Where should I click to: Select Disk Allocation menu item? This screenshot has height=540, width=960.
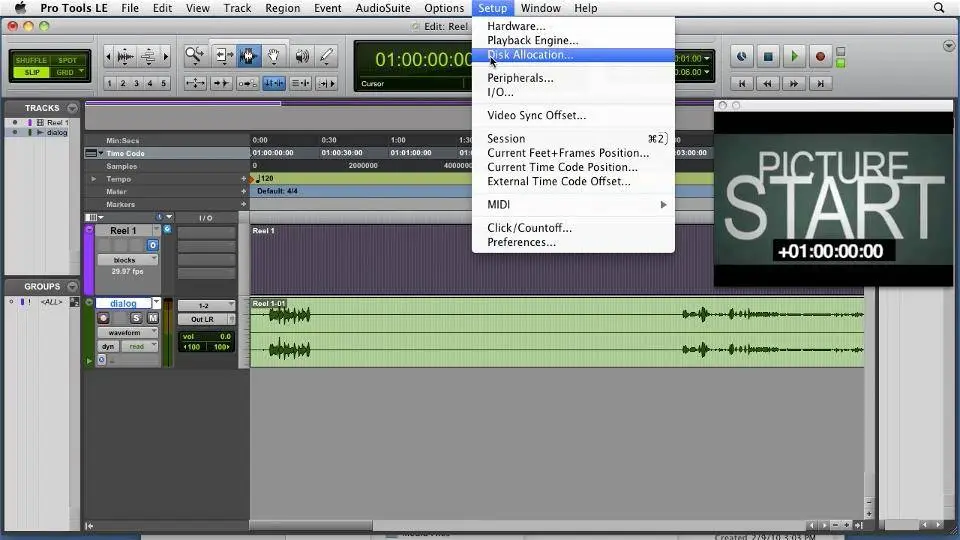coord(573,54)
